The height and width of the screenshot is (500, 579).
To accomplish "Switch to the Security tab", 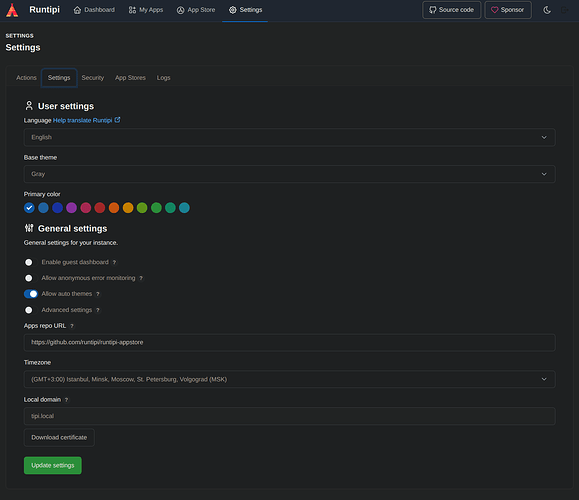I will point(93,78).
